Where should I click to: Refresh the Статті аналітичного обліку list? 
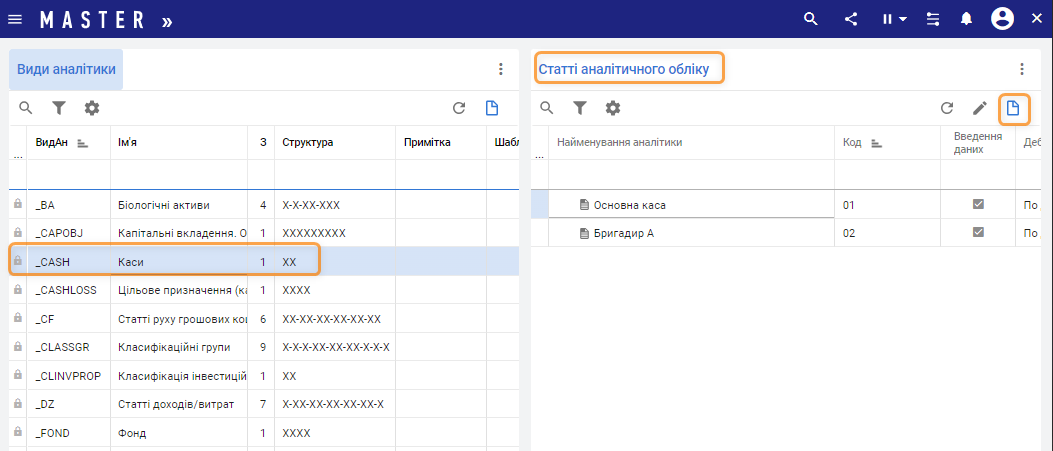pyautogui.click(x=946, y=108)
